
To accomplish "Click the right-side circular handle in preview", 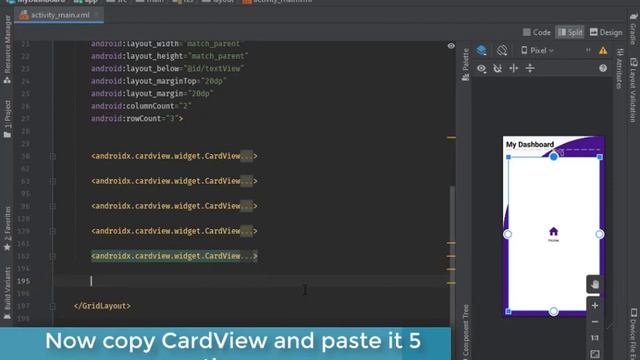I will (x=599, y=234).
